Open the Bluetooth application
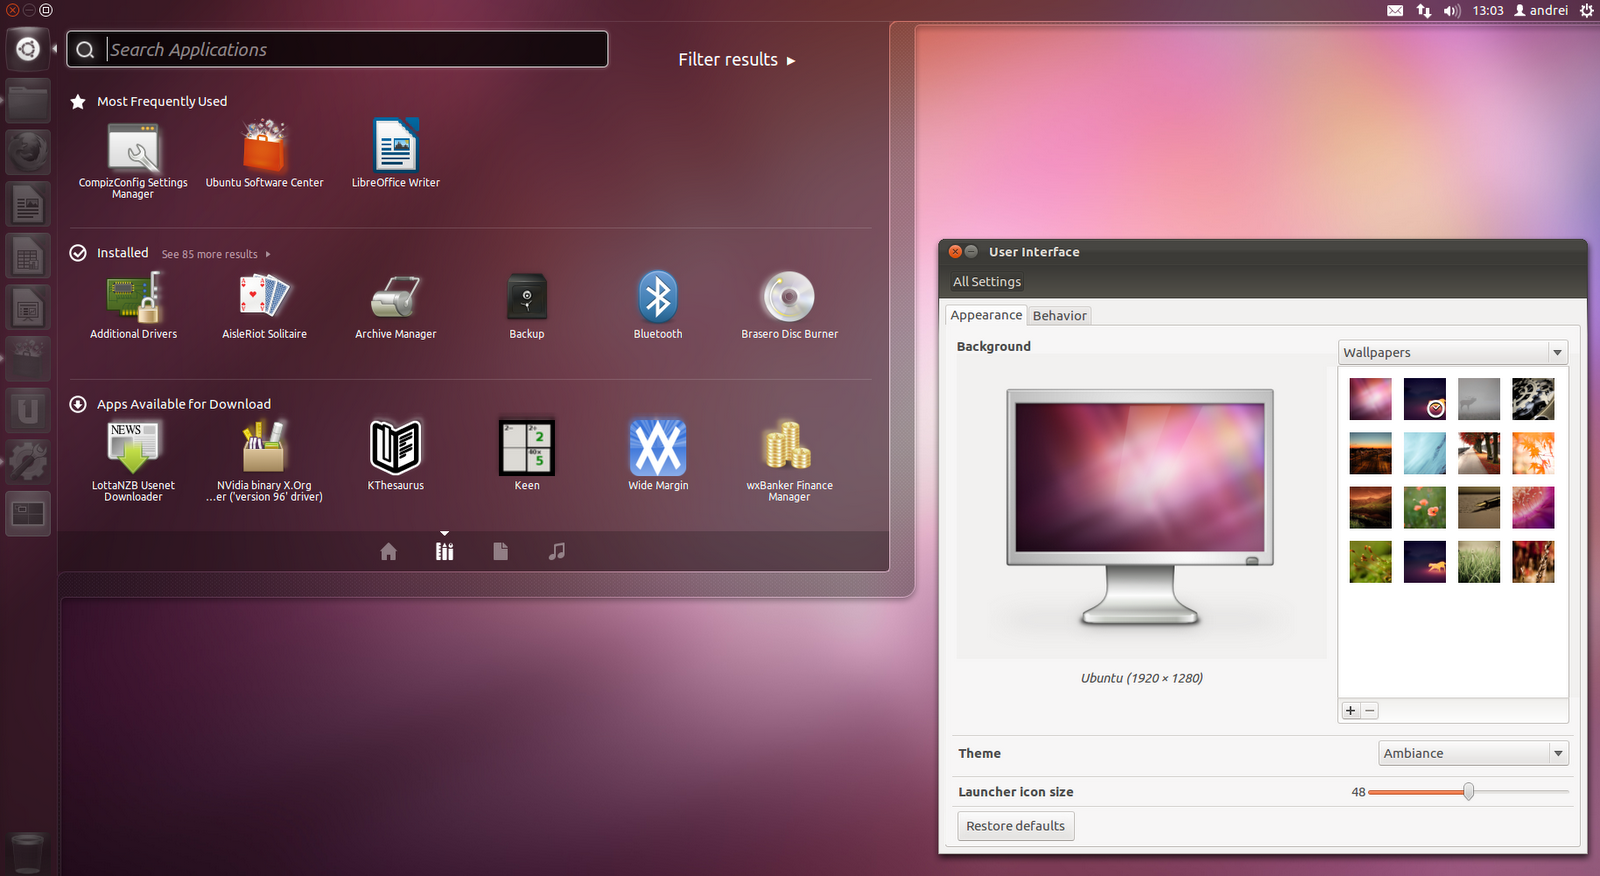The height and width of the screenshot is (876, 1600). [658, 306]
